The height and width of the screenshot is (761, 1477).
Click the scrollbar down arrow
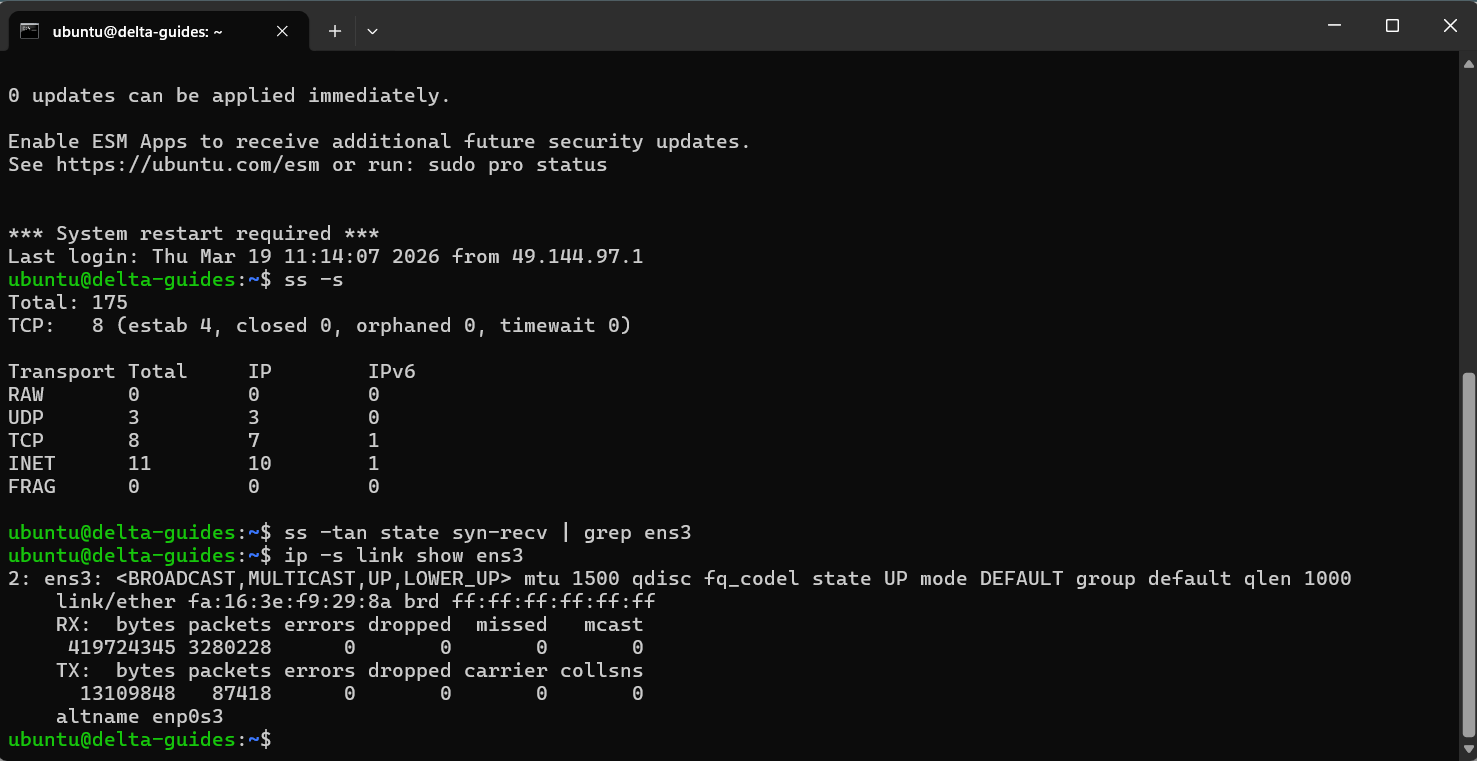1468,750
